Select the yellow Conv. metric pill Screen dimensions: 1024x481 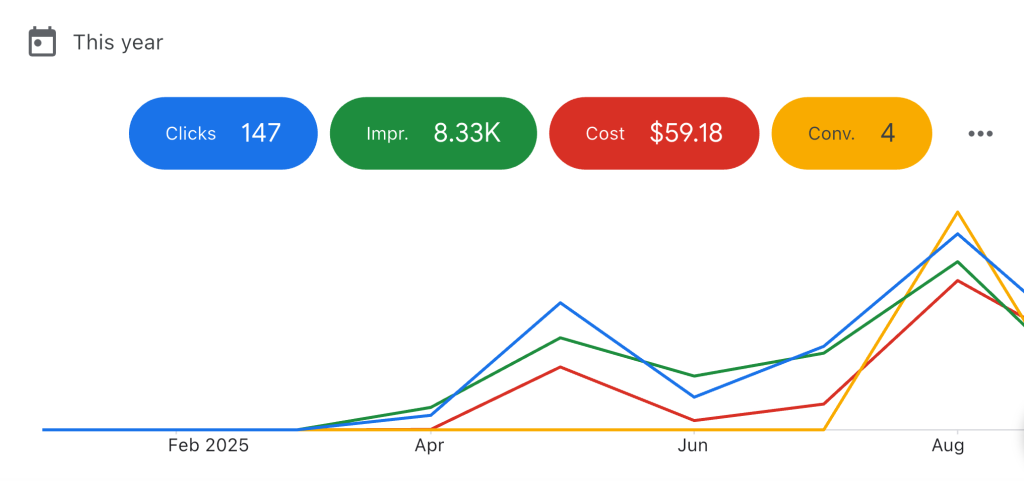click(851, 133)
